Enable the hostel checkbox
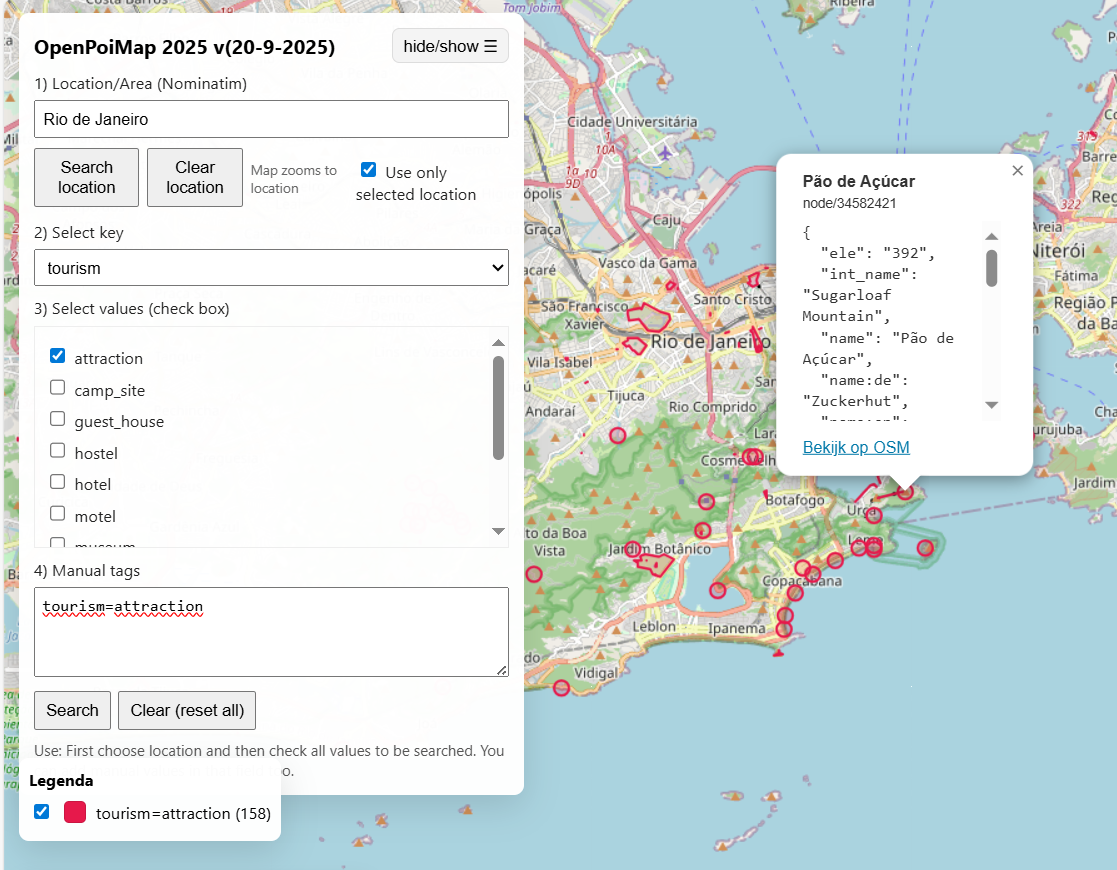The width and height of the screenshot is (1117, 870). click(x=58, y=451)
